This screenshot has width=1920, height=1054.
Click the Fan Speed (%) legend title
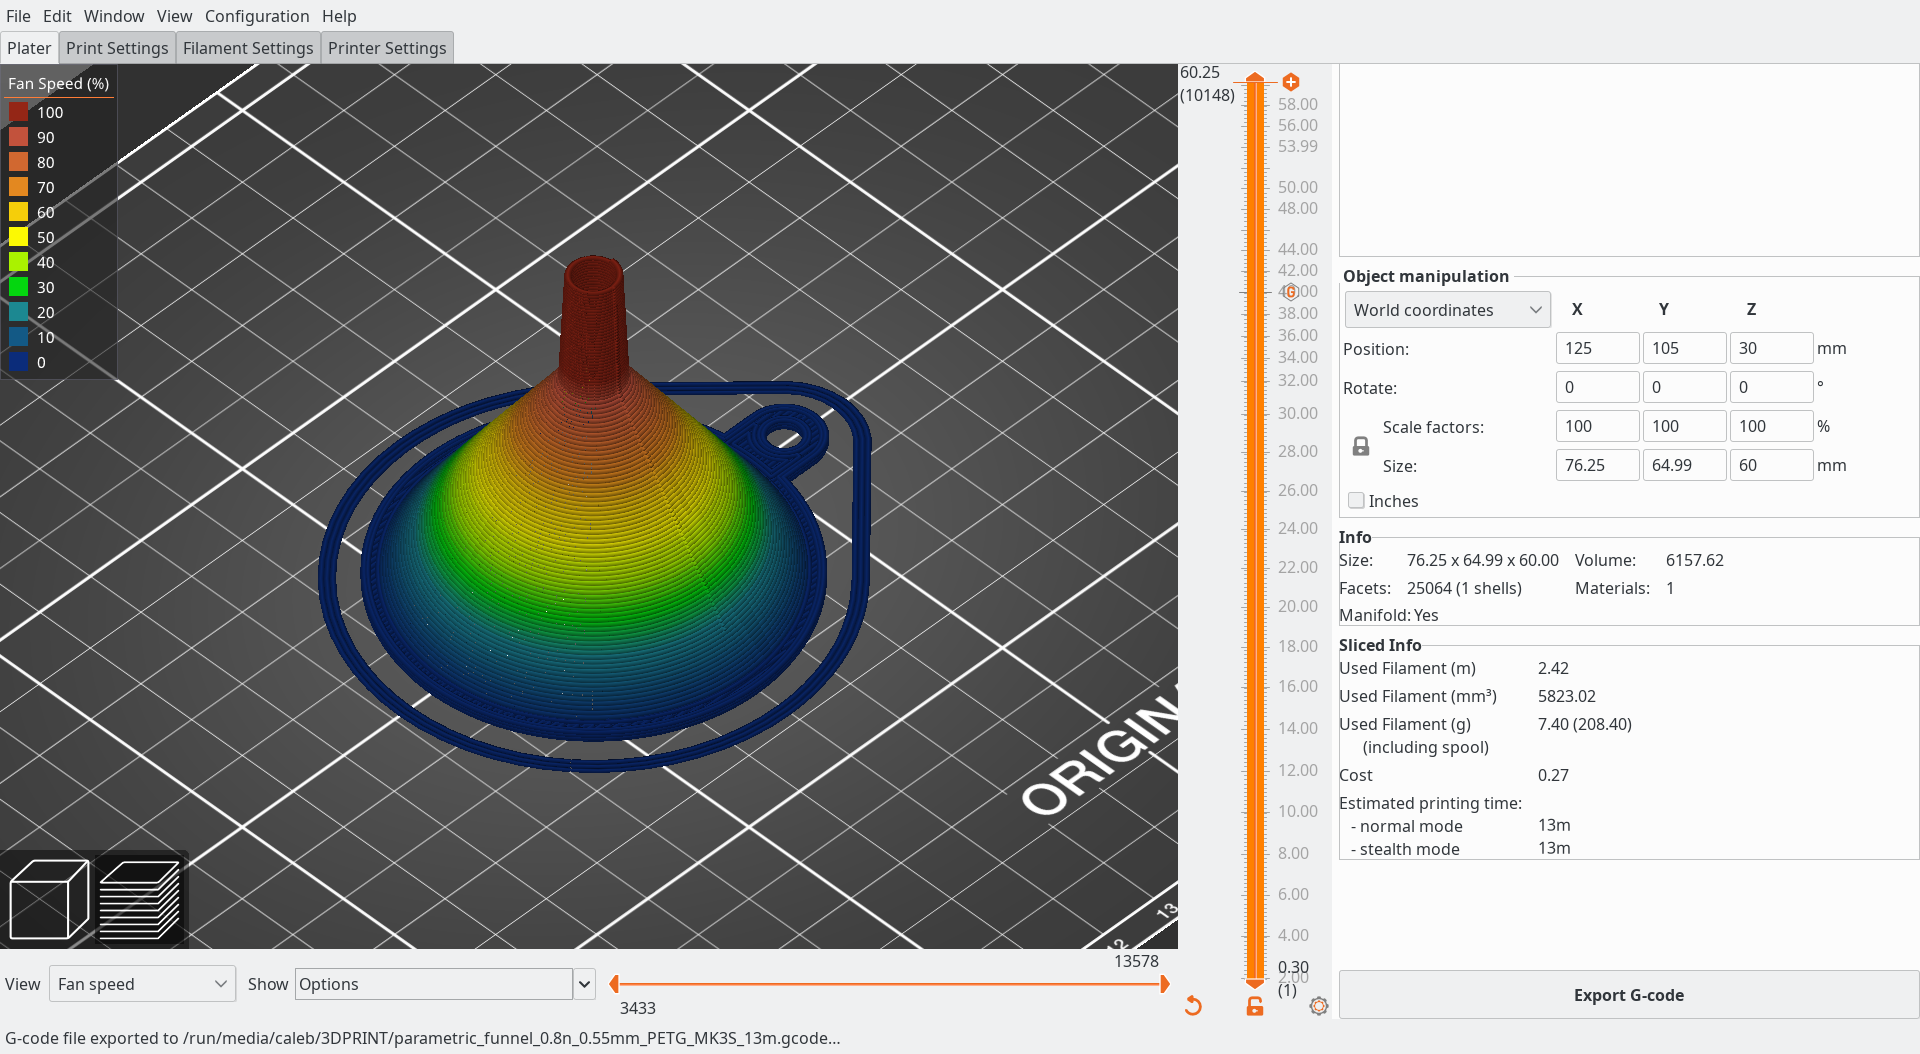[x=59, y=84]
